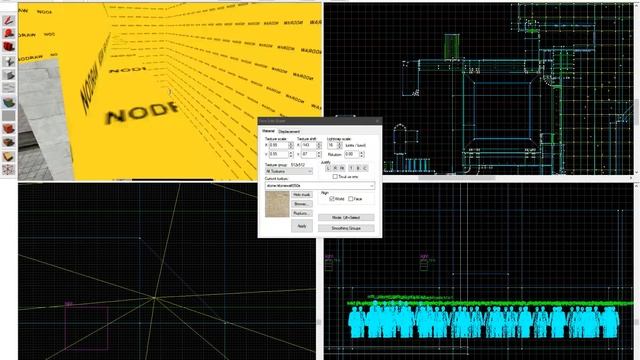Close the Face Edit Sheet dialog

378,121
